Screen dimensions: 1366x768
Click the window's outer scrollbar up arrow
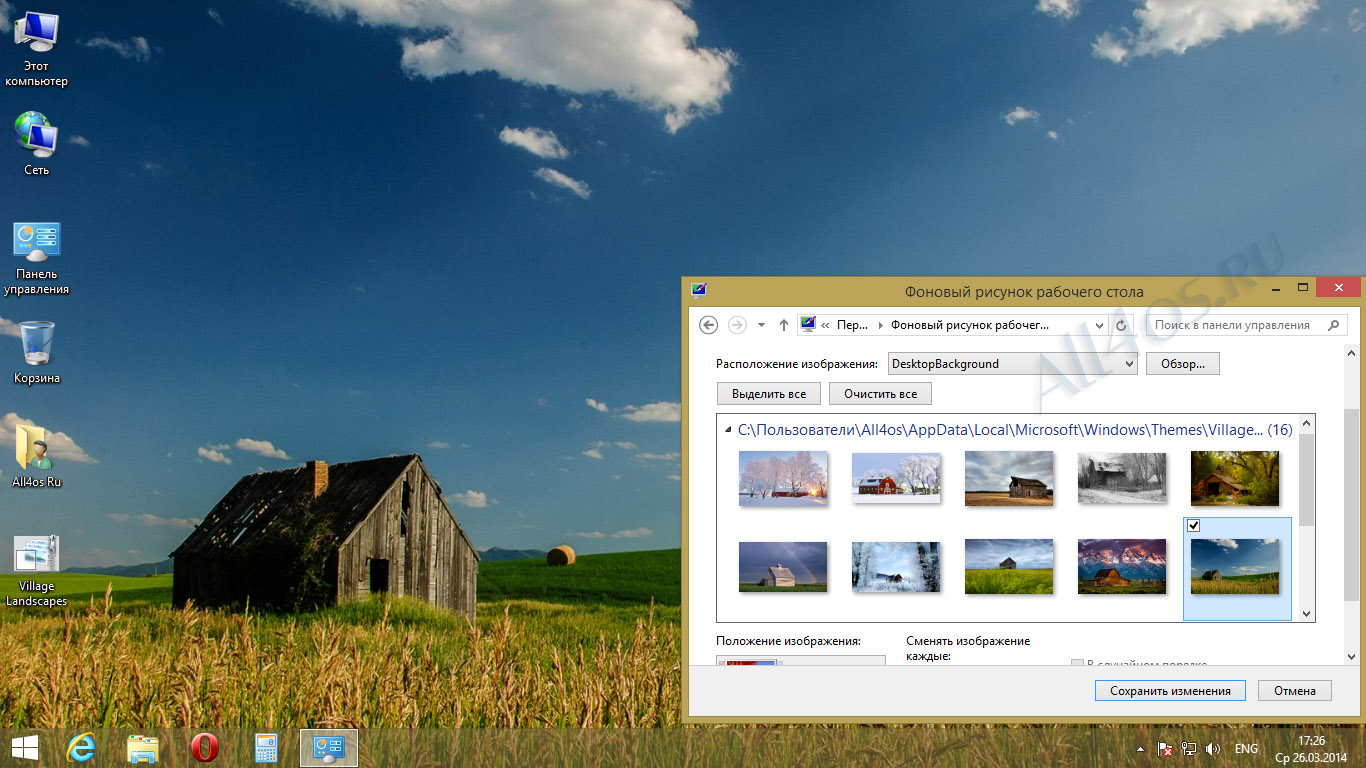(x=1351, y=353)
